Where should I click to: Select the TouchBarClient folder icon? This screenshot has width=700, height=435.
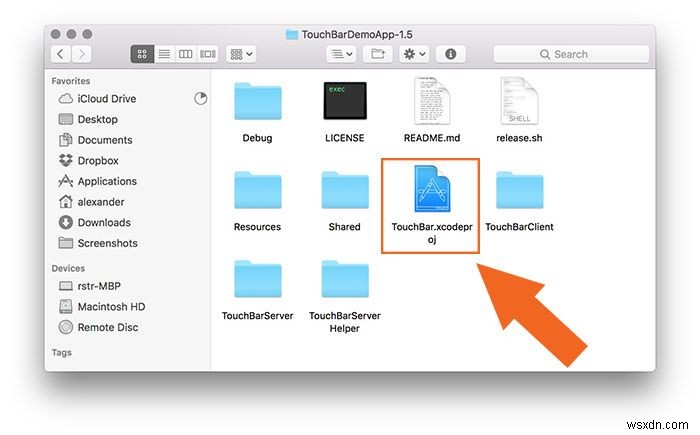coord(520,190)
